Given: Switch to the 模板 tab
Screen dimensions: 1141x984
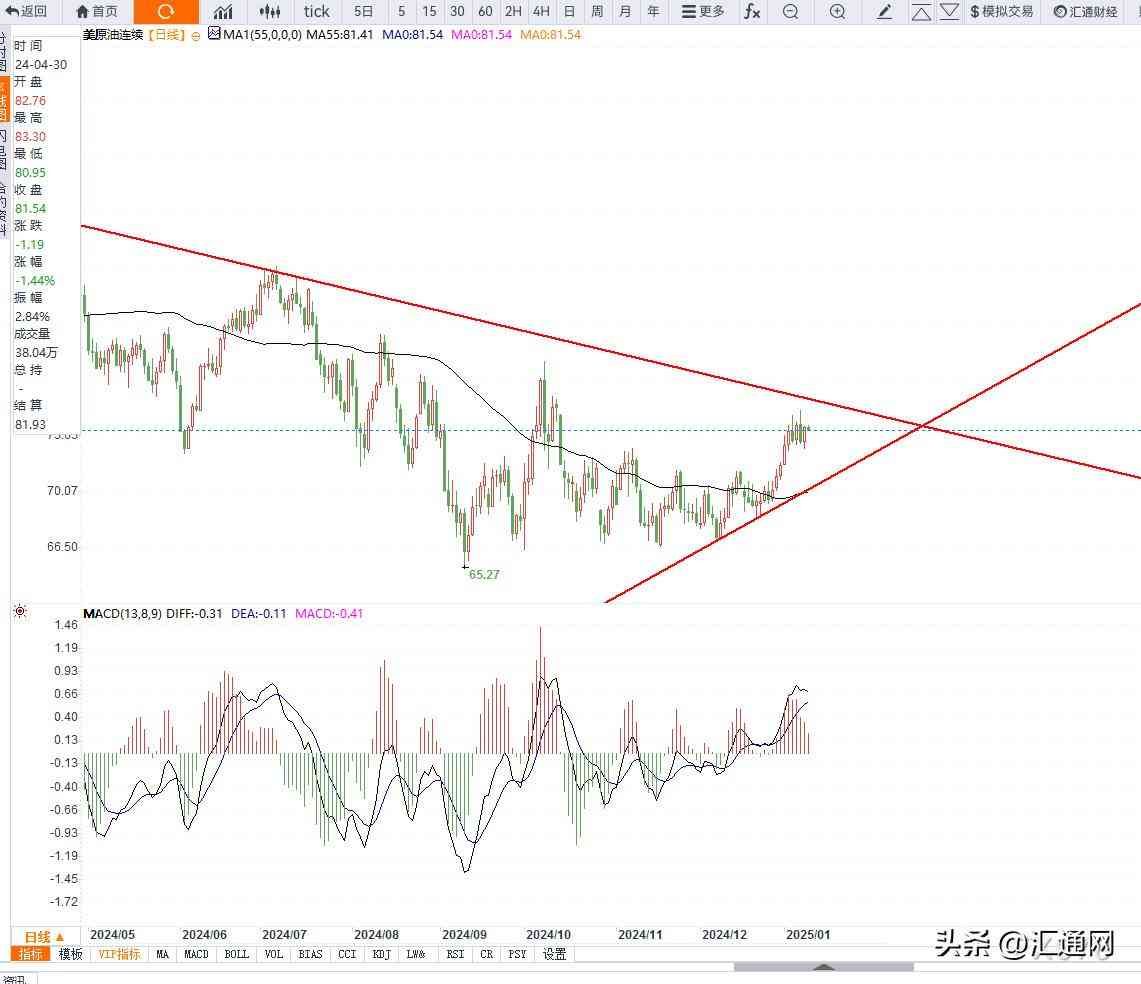Looking at the screenshot, I should (x=70, y=954).
